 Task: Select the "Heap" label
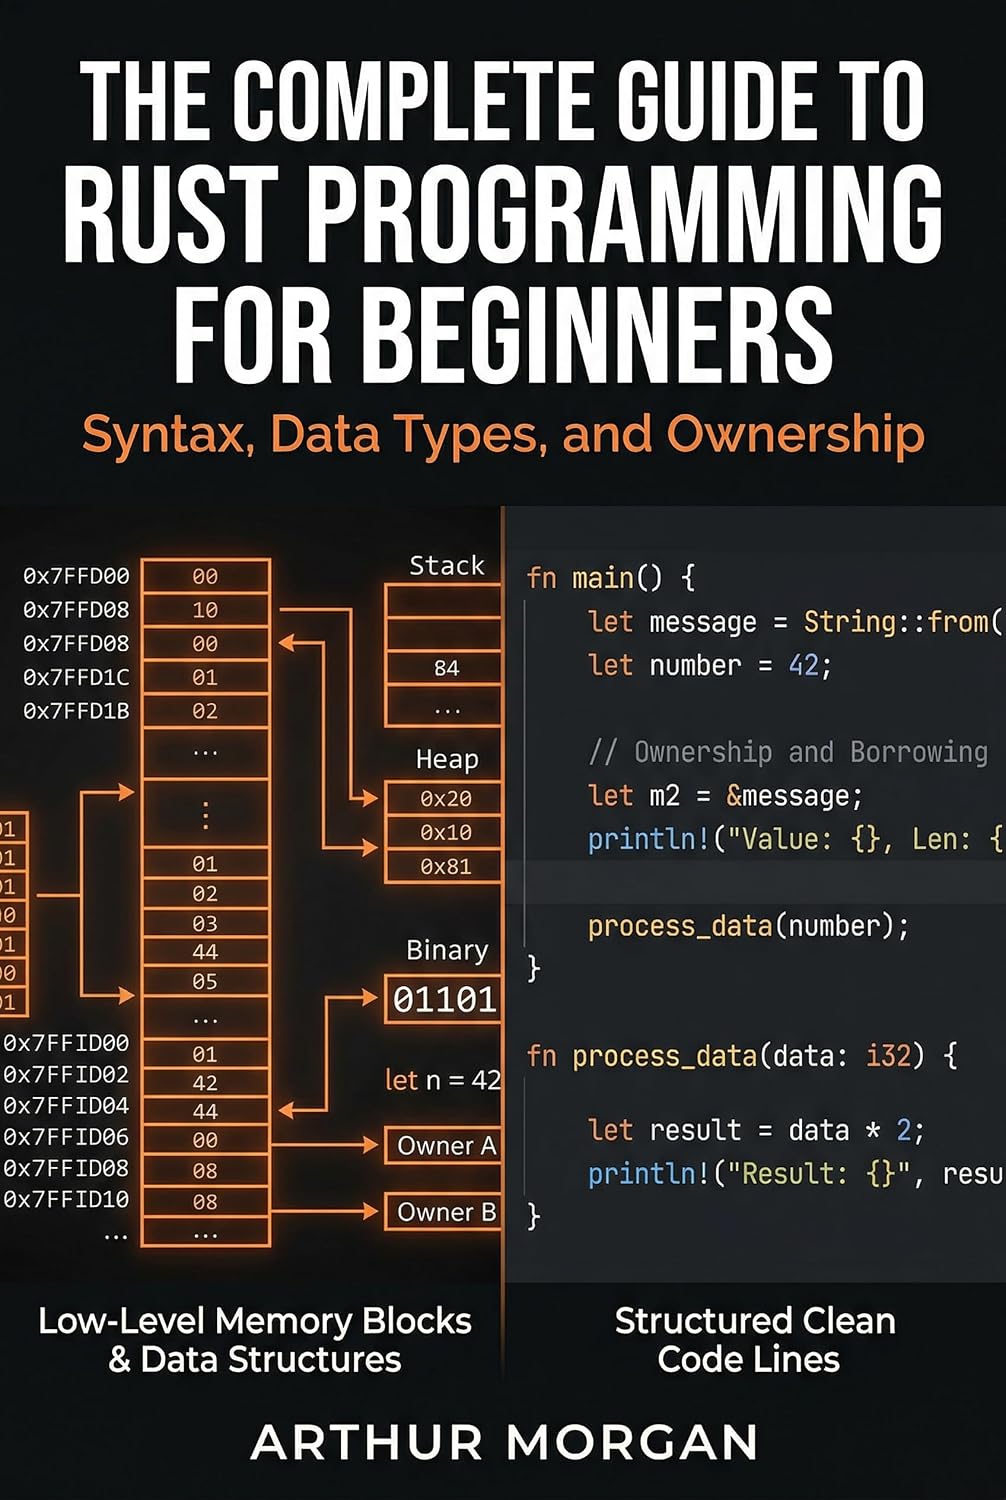pyautogui.click(x=446, y=760)
